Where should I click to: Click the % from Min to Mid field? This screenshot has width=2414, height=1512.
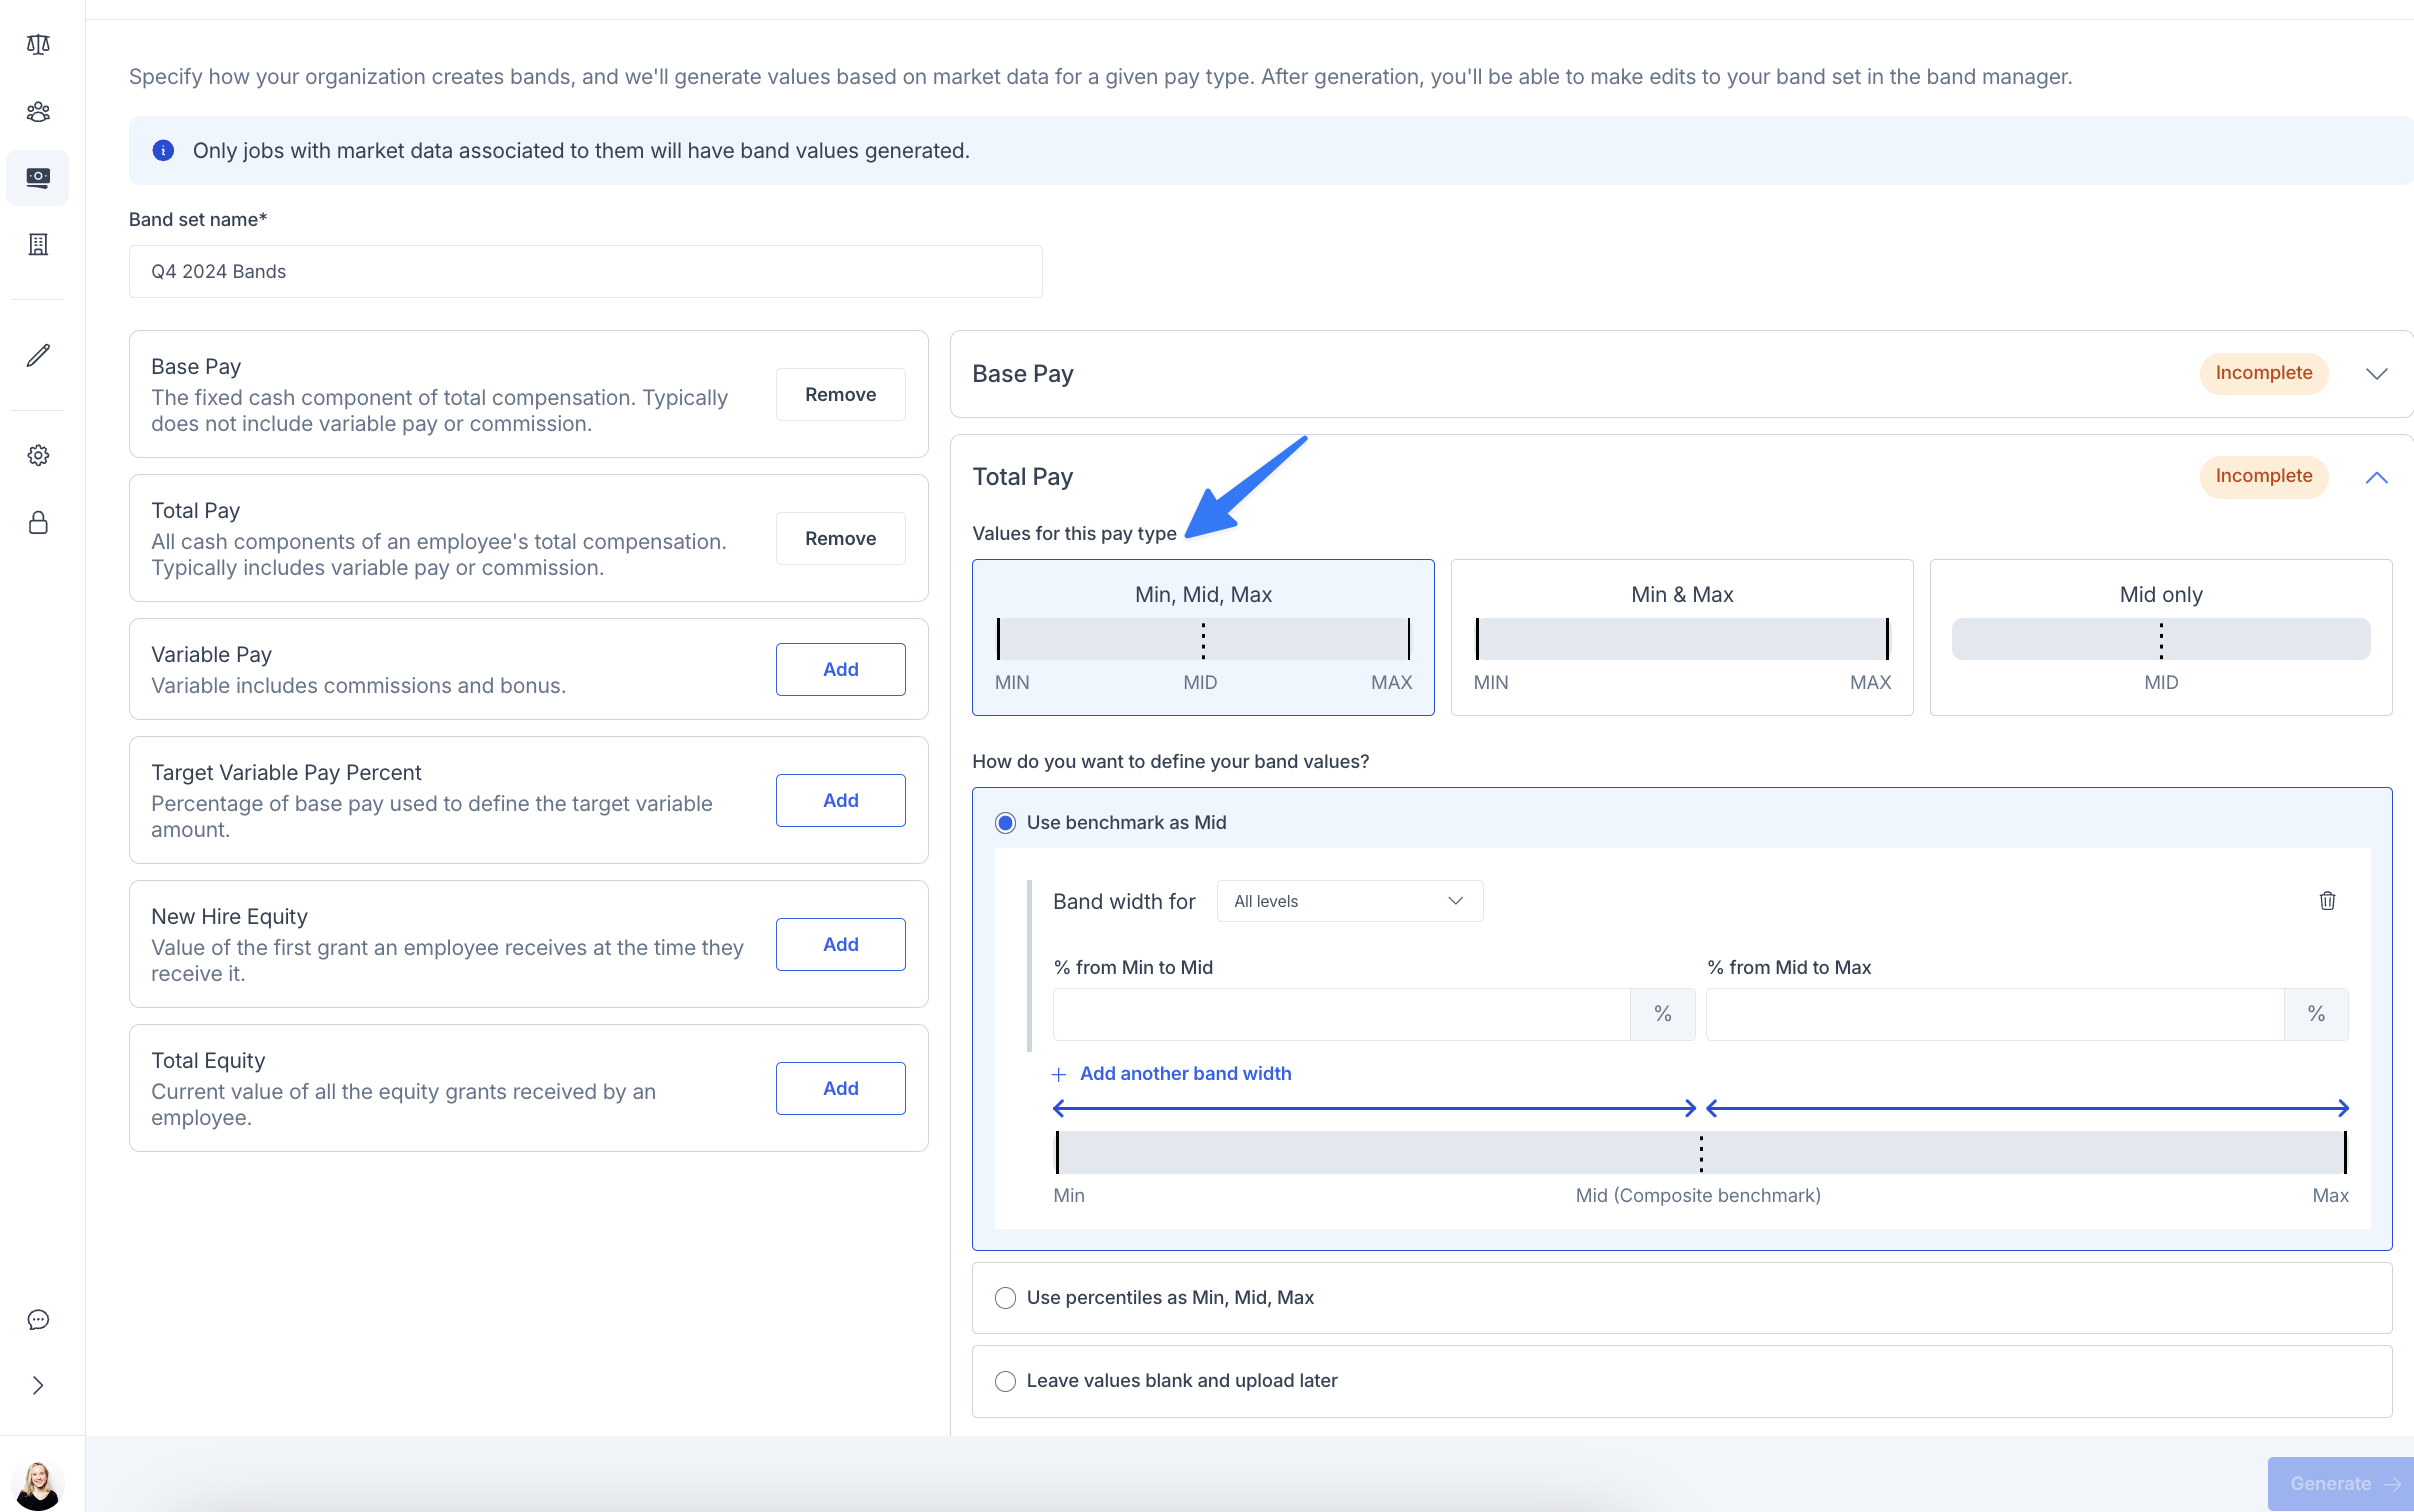click(x=1340, y=1014)
